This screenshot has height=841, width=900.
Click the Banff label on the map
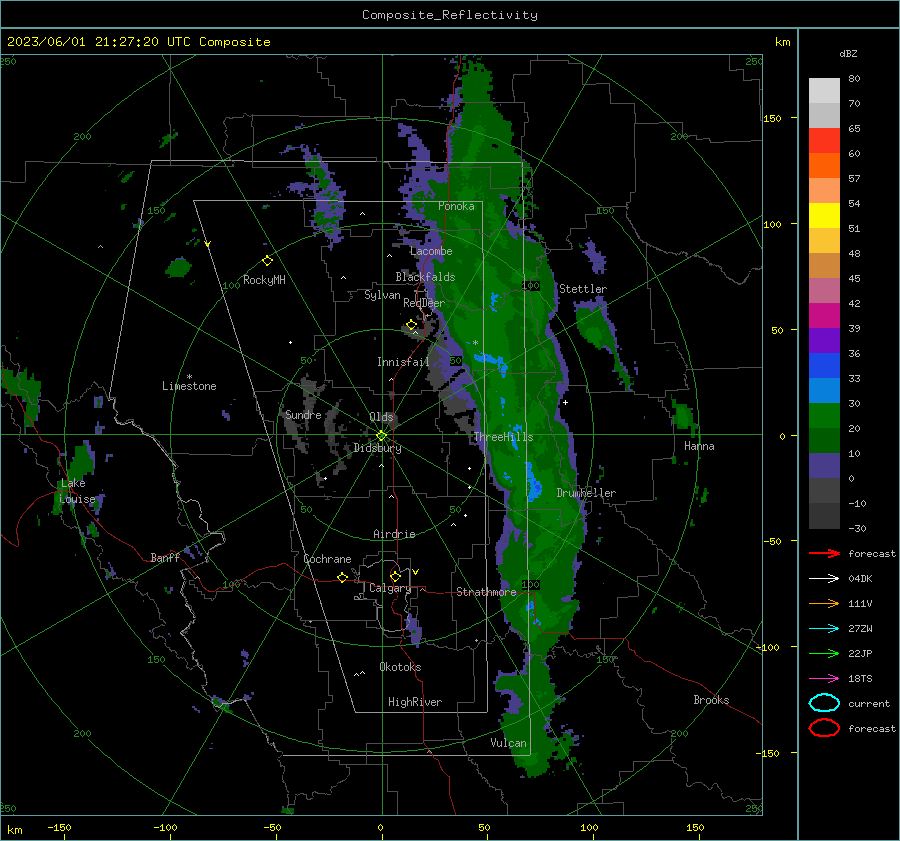click(165, 557)
